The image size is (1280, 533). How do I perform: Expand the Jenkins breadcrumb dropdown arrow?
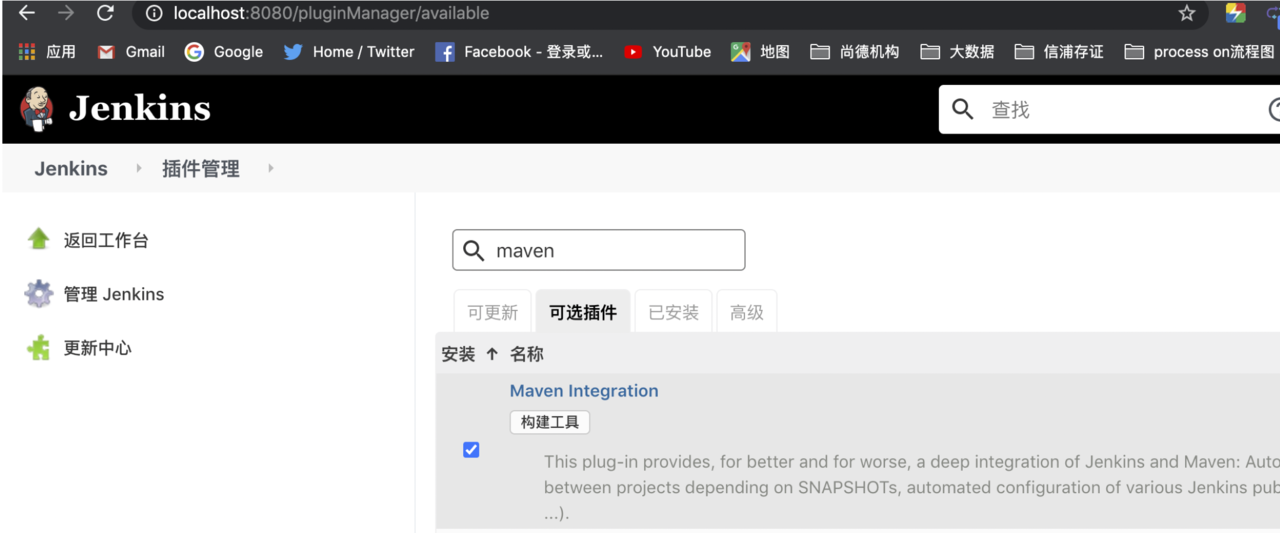point(139,169)
